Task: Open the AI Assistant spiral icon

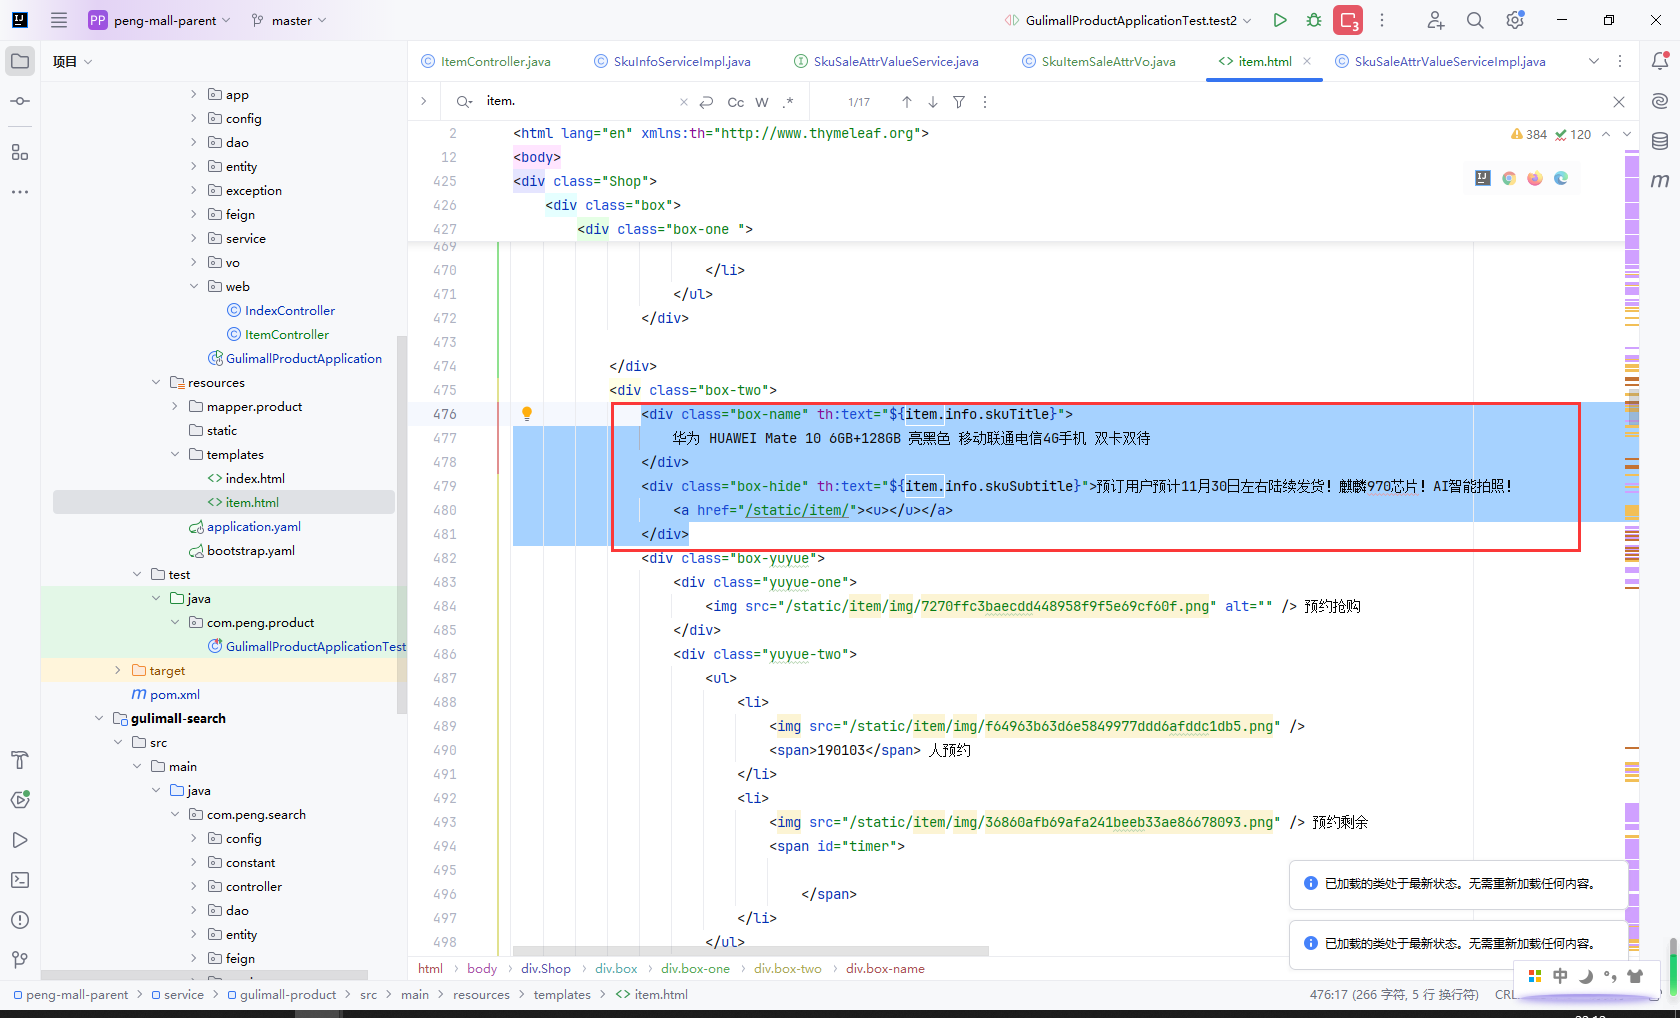Action: (x=1660, y=101)
